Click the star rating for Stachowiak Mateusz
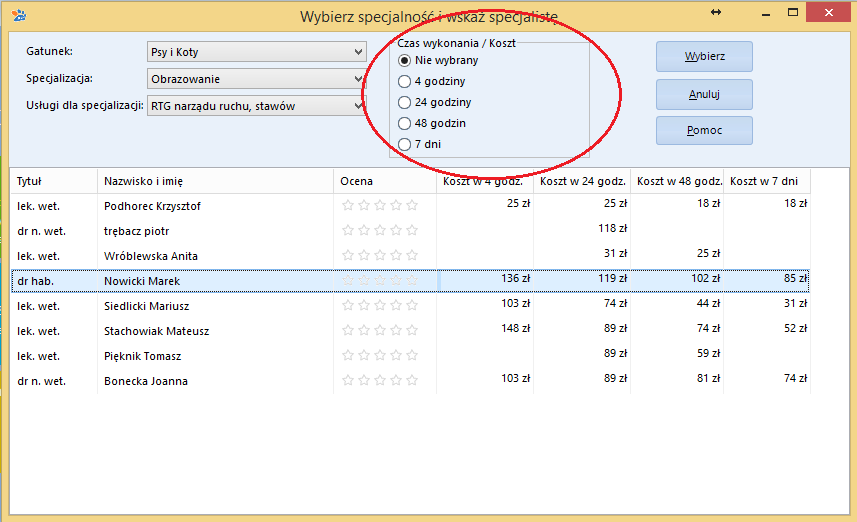The width and height of the screenshot is (857, 522). point(380,330)
